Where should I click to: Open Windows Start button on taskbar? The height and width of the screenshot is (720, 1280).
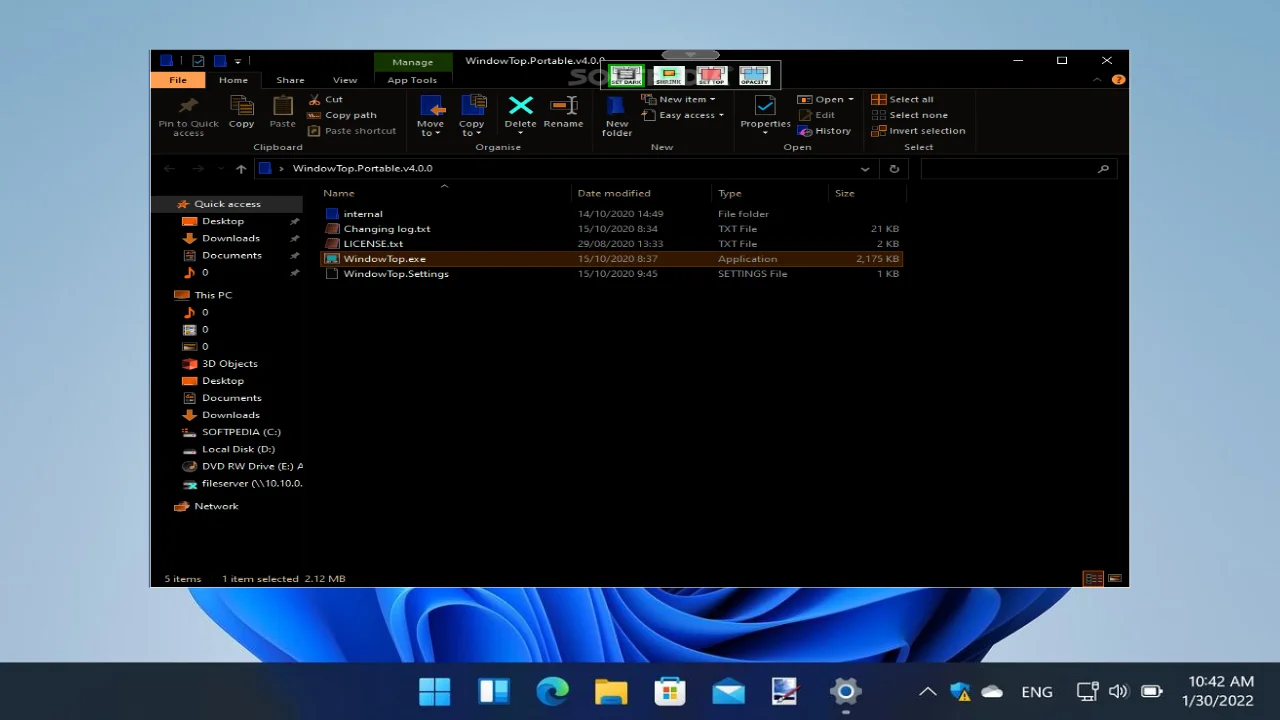pyautogui.click(x=435, y=691)
